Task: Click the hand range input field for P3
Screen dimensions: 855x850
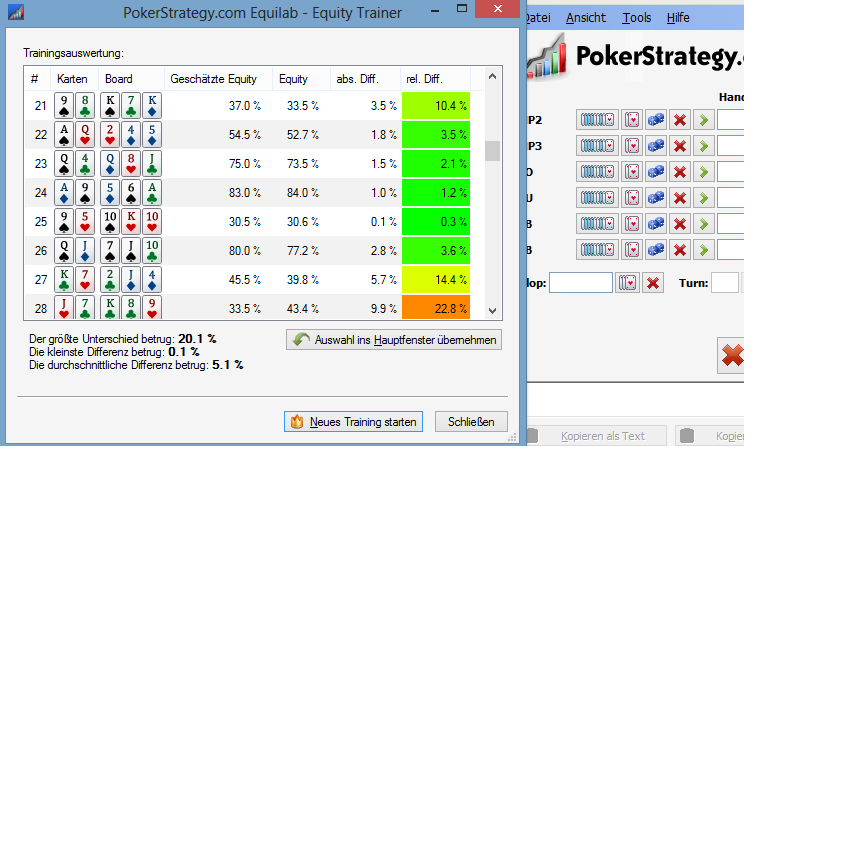Action: click(x=731, y=146)
